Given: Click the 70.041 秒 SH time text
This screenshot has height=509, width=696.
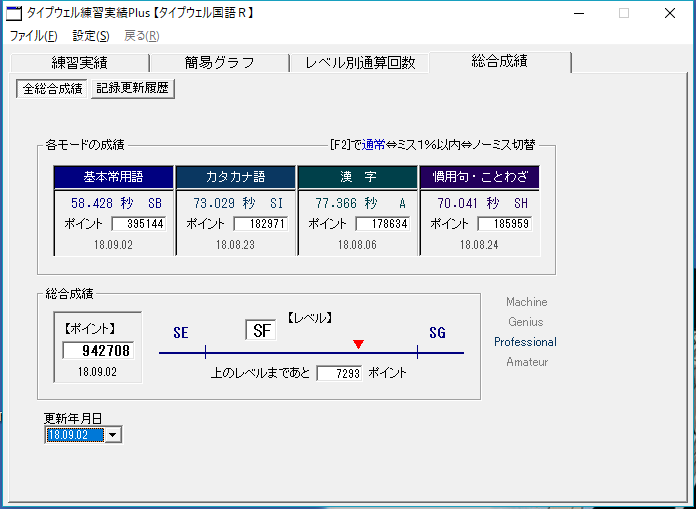Looking at the screenshot, I should [x=482, y=203].
